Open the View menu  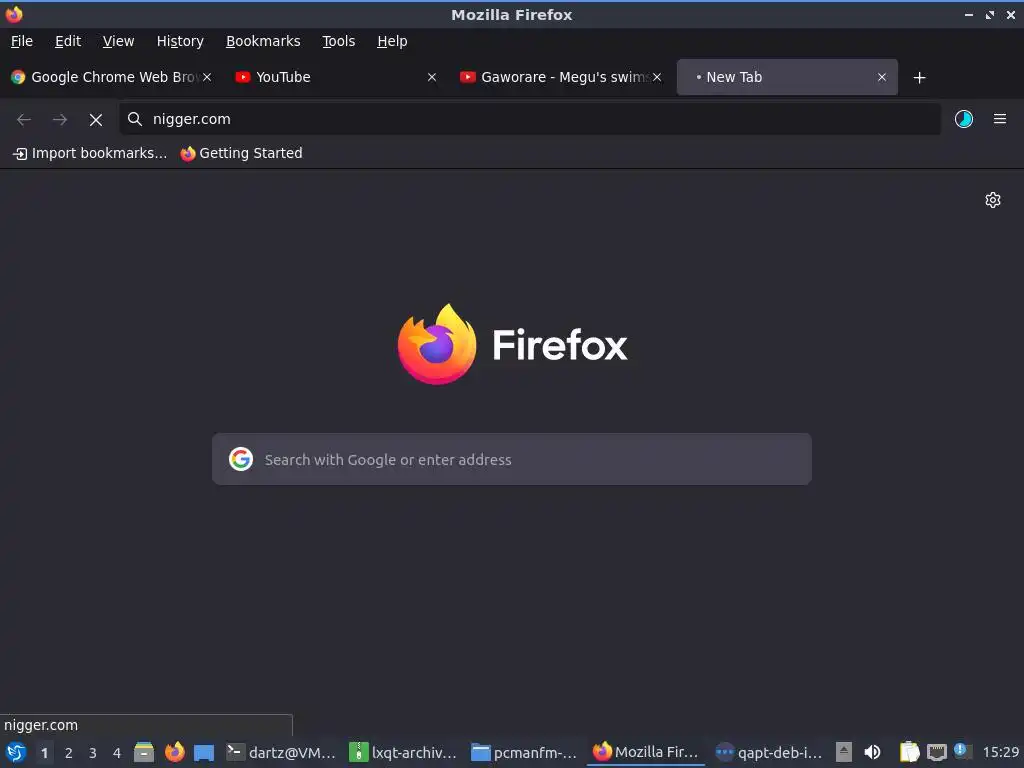click(118, 41)
